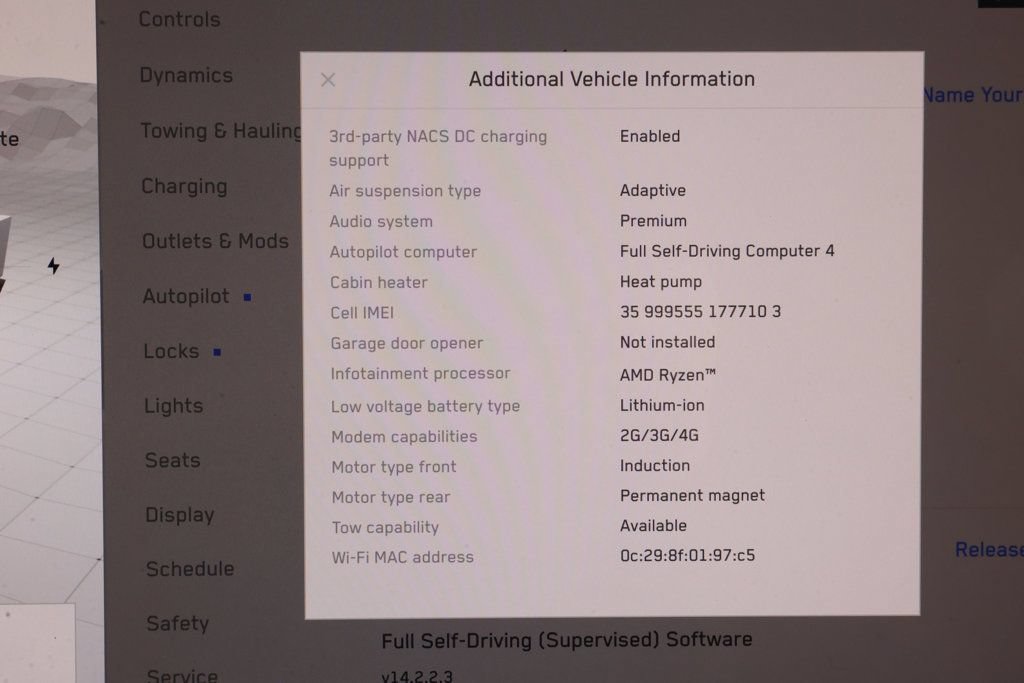Tap the Additional Vehicle Information title
The height and width of the screenshot is (683, 1024).
pos(612,79)
